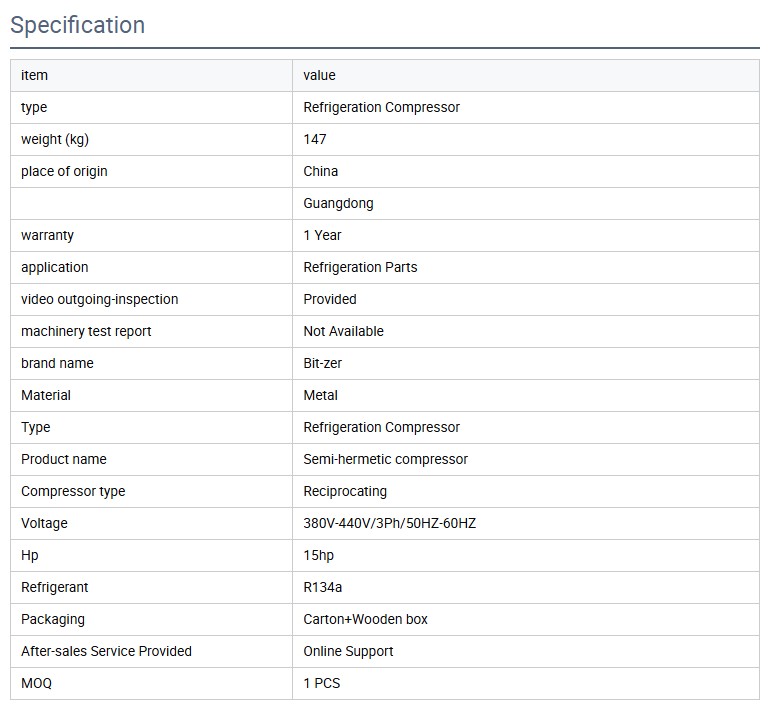This screenshot has height=710, width=770.
Task: Click the 'video outgoing-inspection' label
Action: point(99,299)
